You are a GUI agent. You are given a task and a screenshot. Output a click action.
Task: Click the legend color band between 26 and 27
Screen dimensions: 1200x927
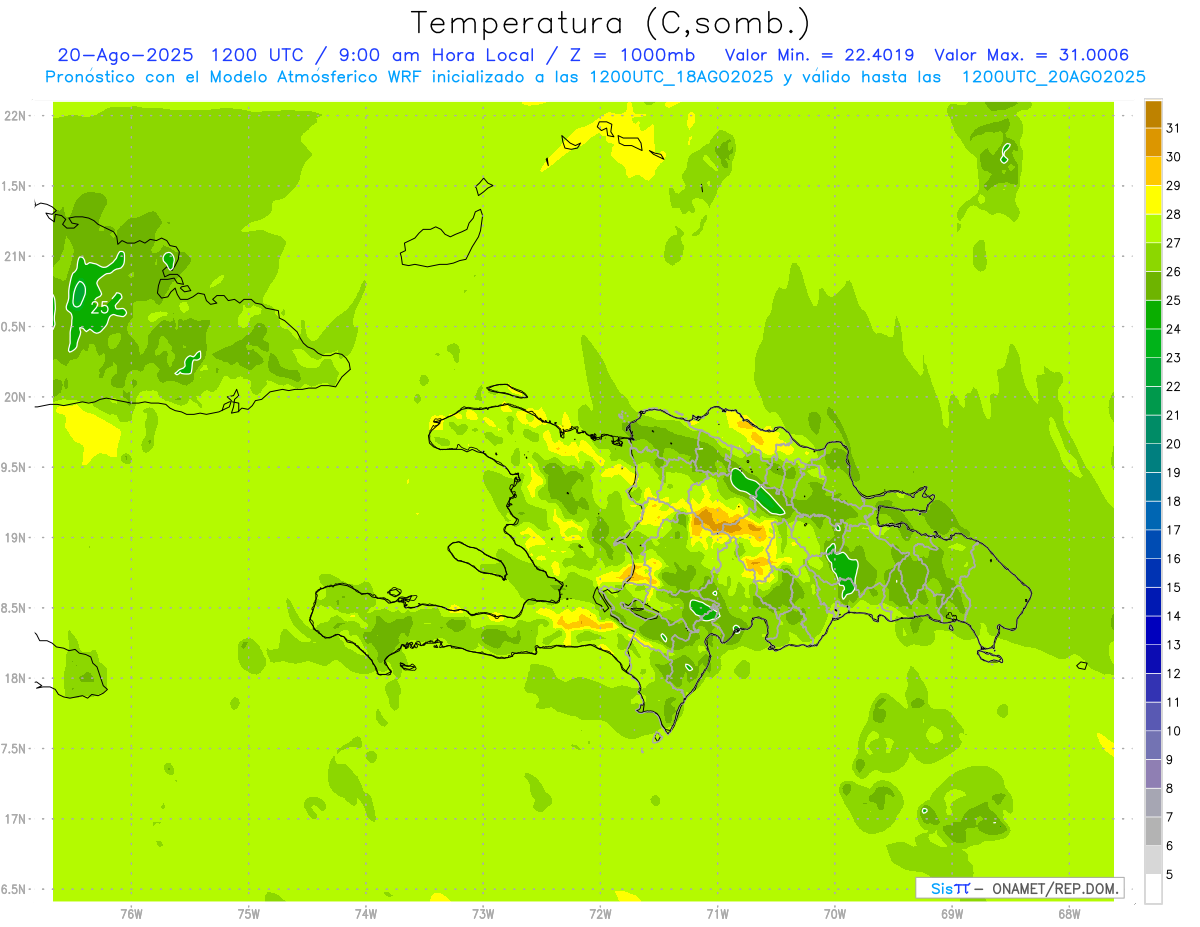click(1153, 257)
